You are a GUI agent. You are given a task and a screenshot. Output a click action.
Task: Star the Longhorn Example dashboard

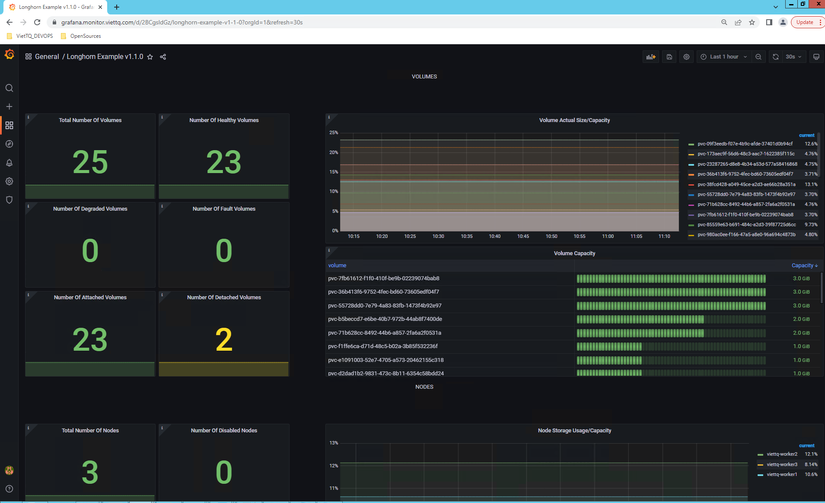[x=150, y=57]
